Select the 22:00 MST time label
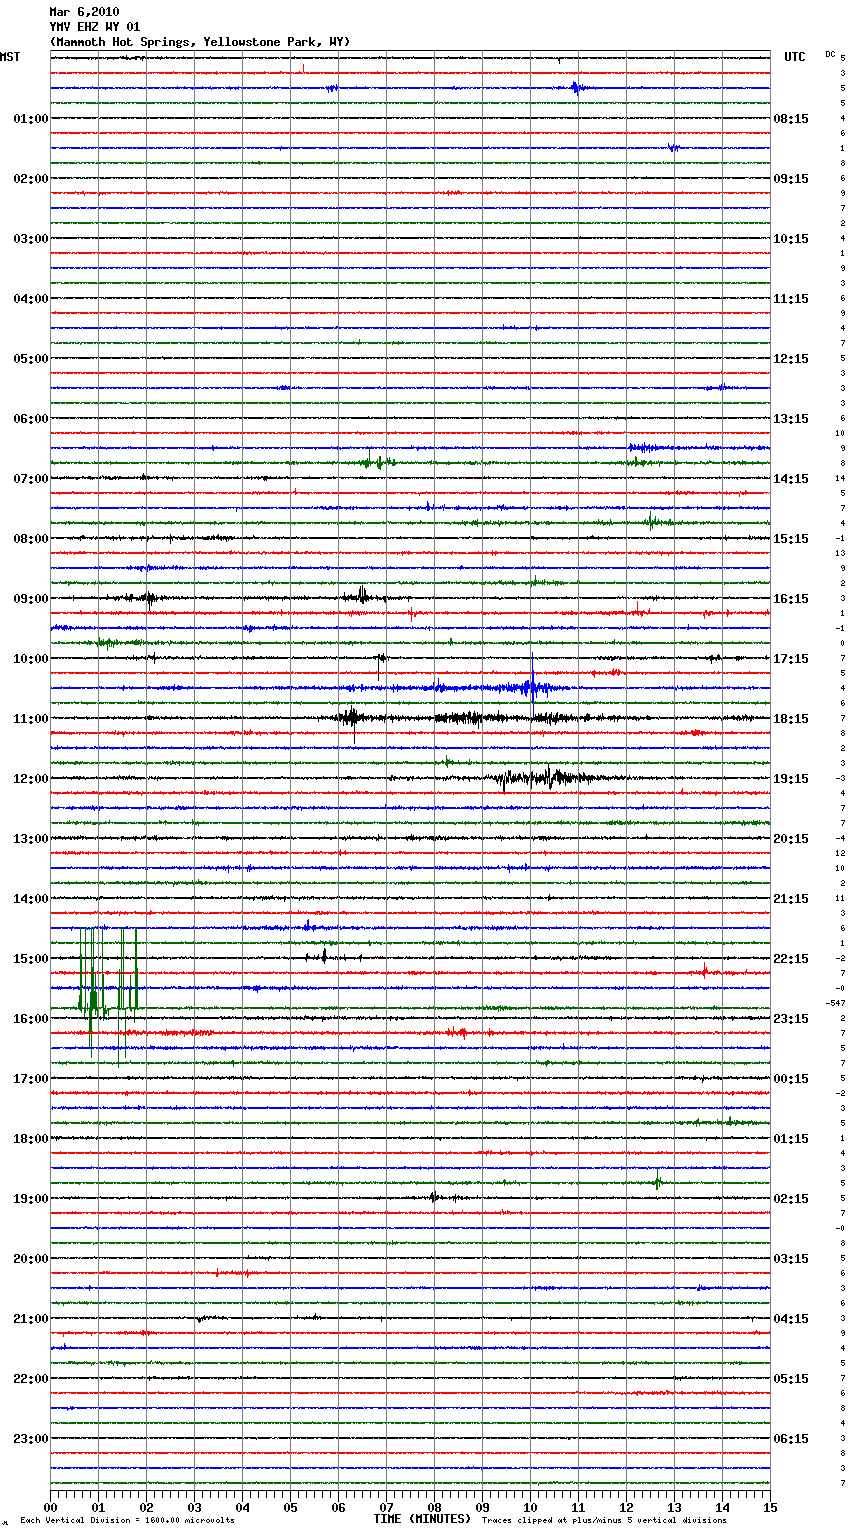The width and height of the screenshot is (850, 1534). pyautogui.click(x=31, y=1379)
